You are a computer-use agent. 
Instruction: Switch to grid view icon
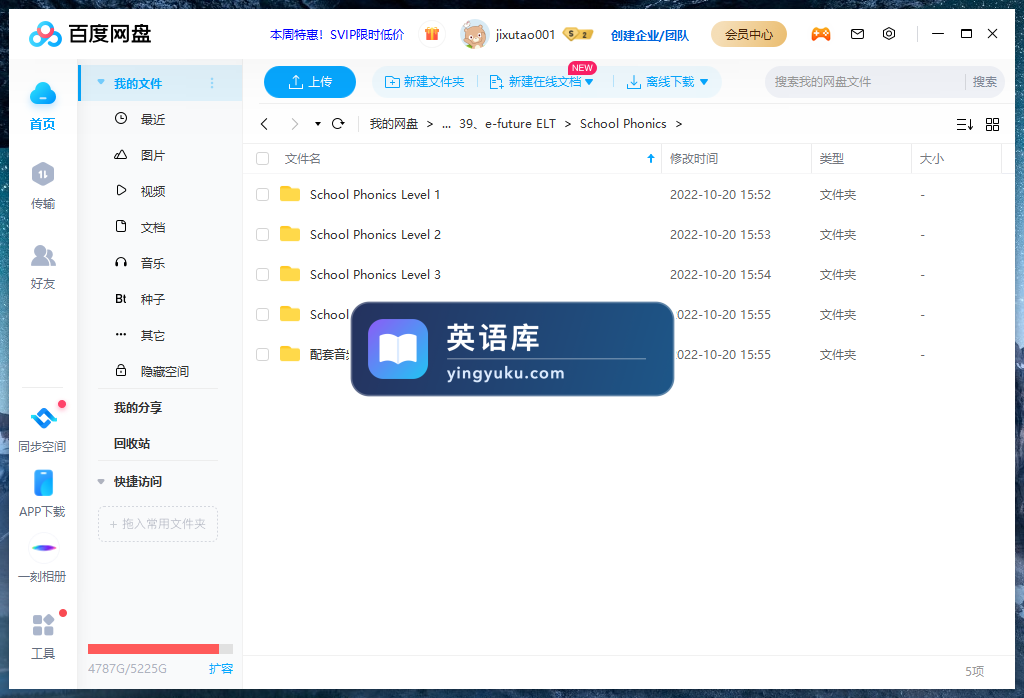point(993,124)
